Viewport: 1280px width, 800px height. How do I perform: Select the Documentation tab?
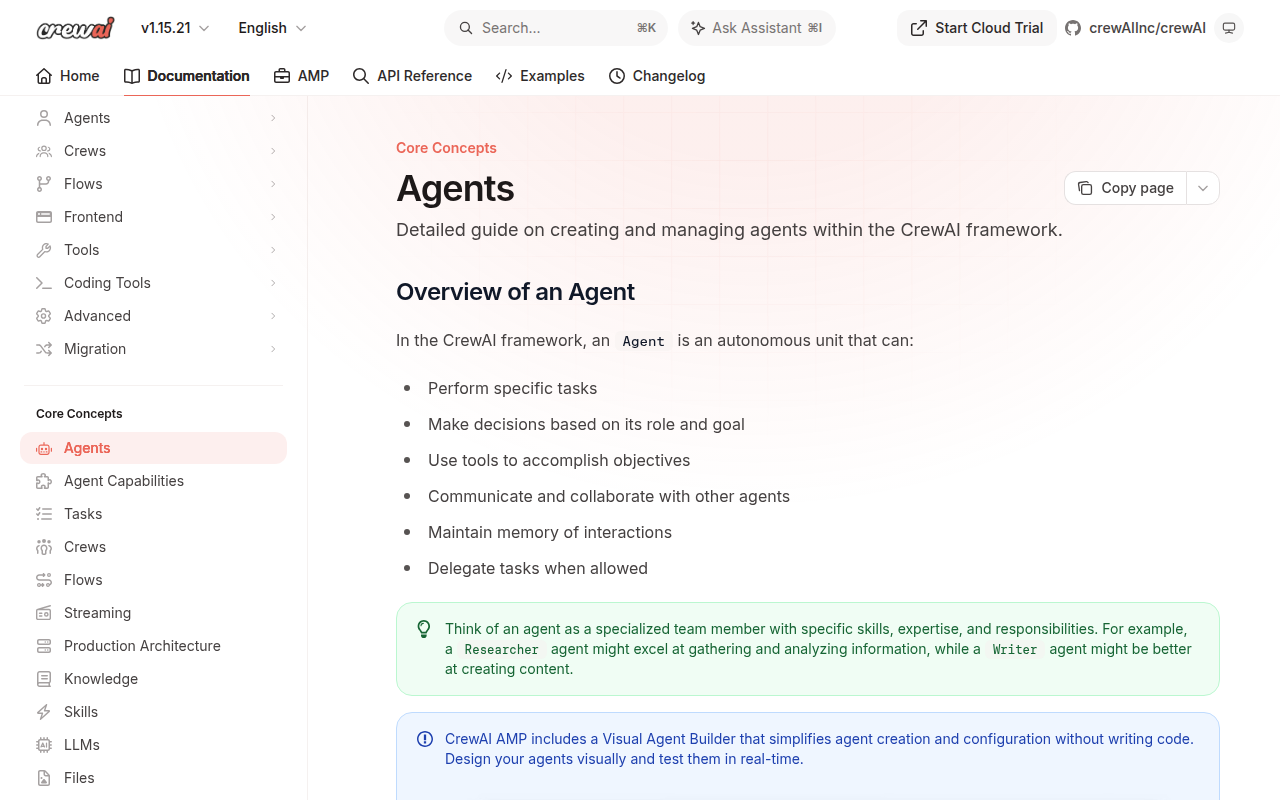[x=187, y=76]
